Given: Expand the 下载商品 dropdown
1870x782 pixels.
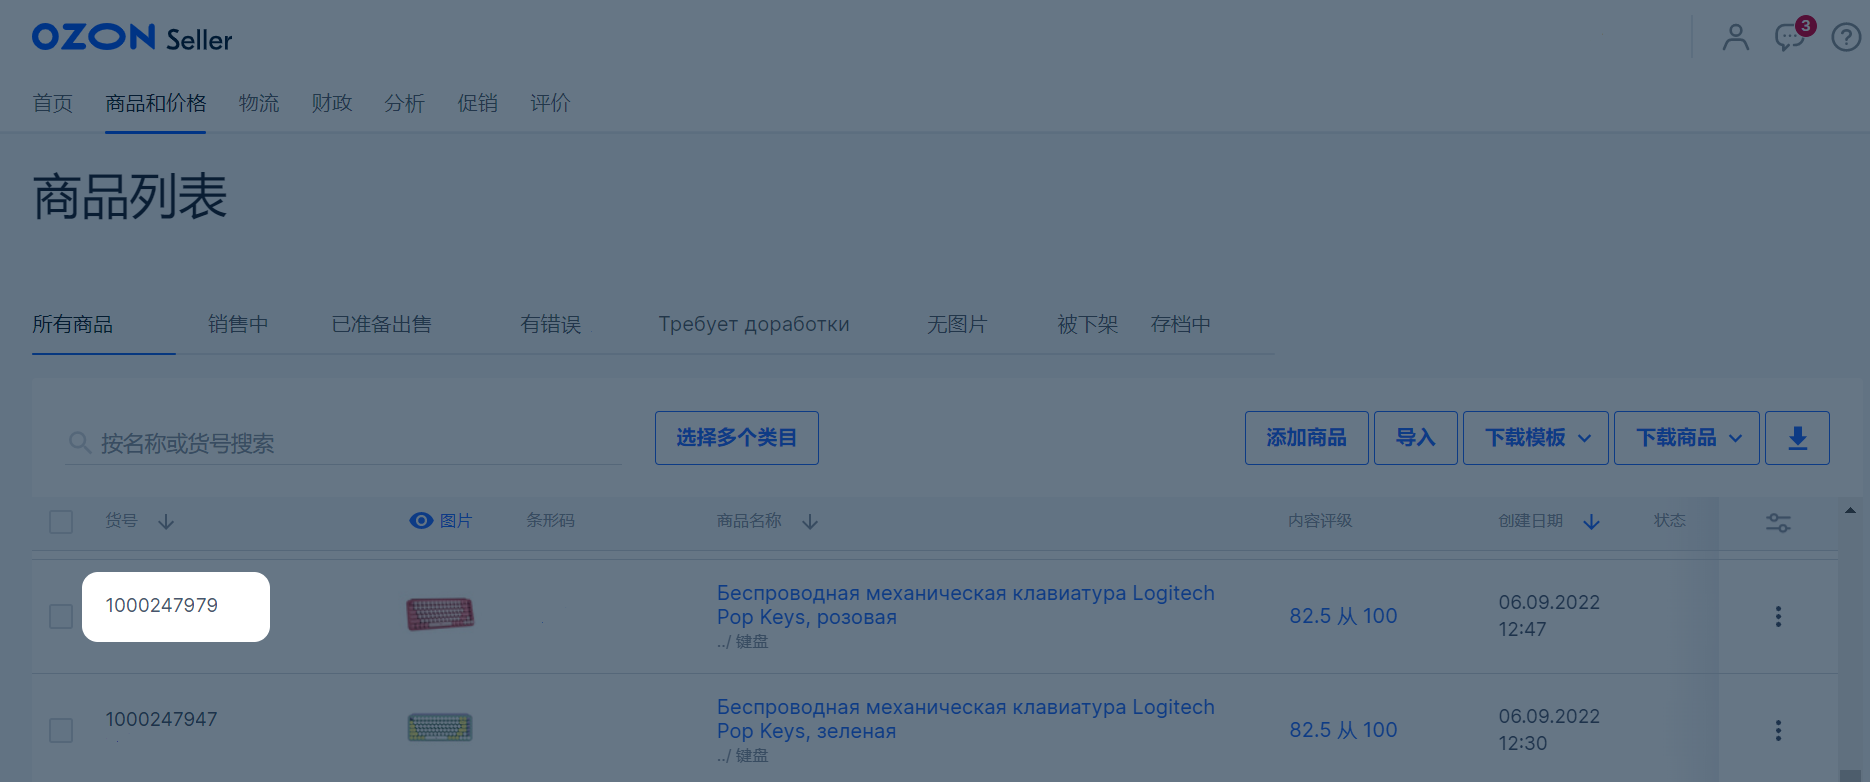Looking at the screenshot, I should click(x=1687, y=438).
